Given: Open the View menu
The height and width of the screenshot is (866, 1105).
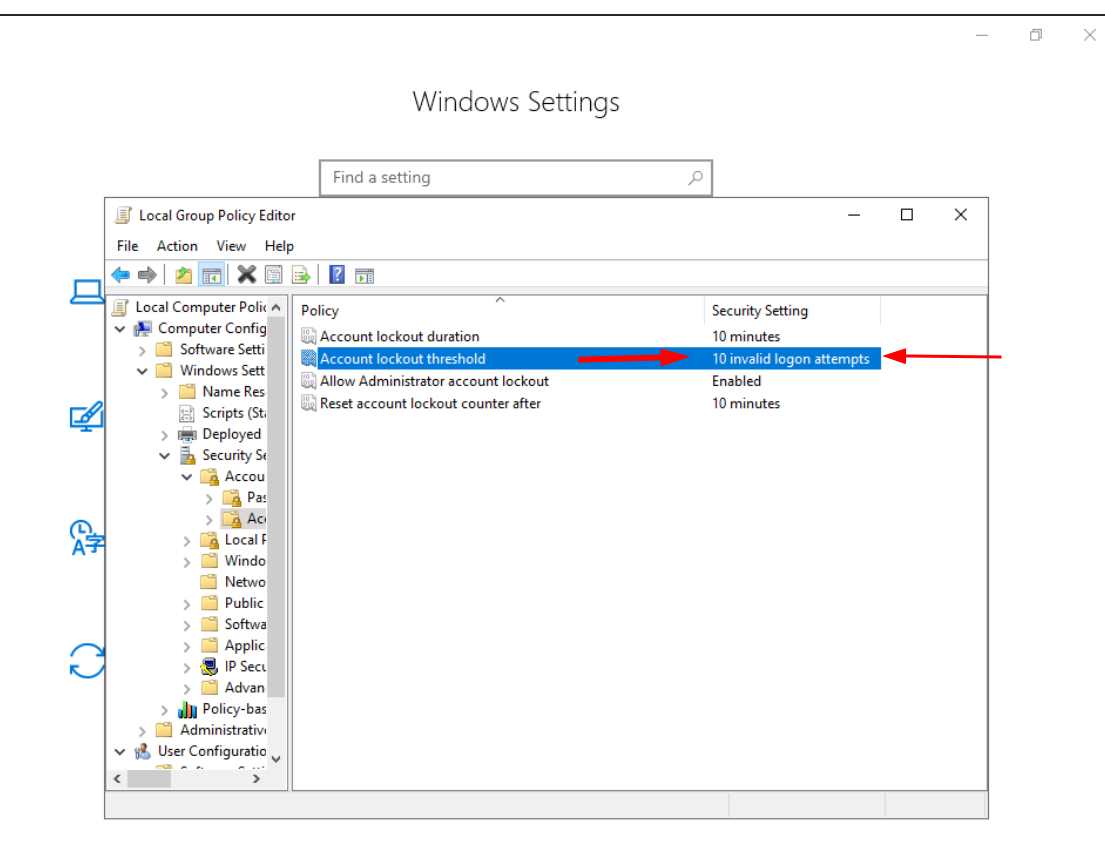Looking at the screenshot, I should [231, 246].
